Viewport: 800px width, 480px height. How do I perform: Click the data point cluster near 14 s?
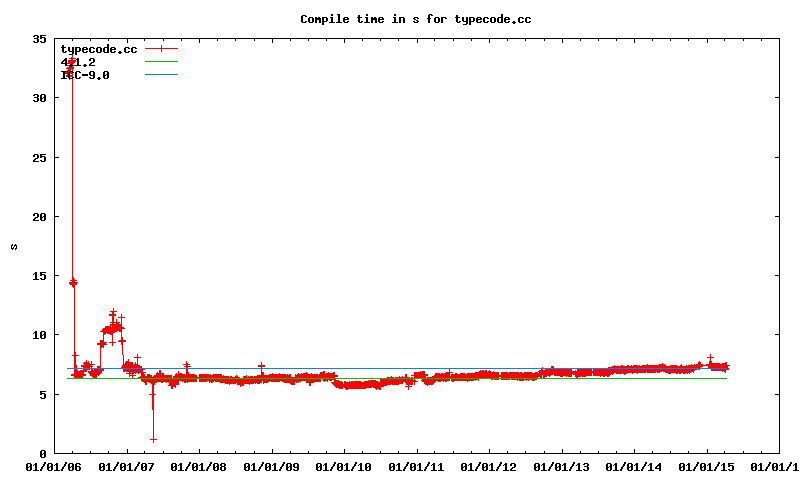click(x=73, y=283)
